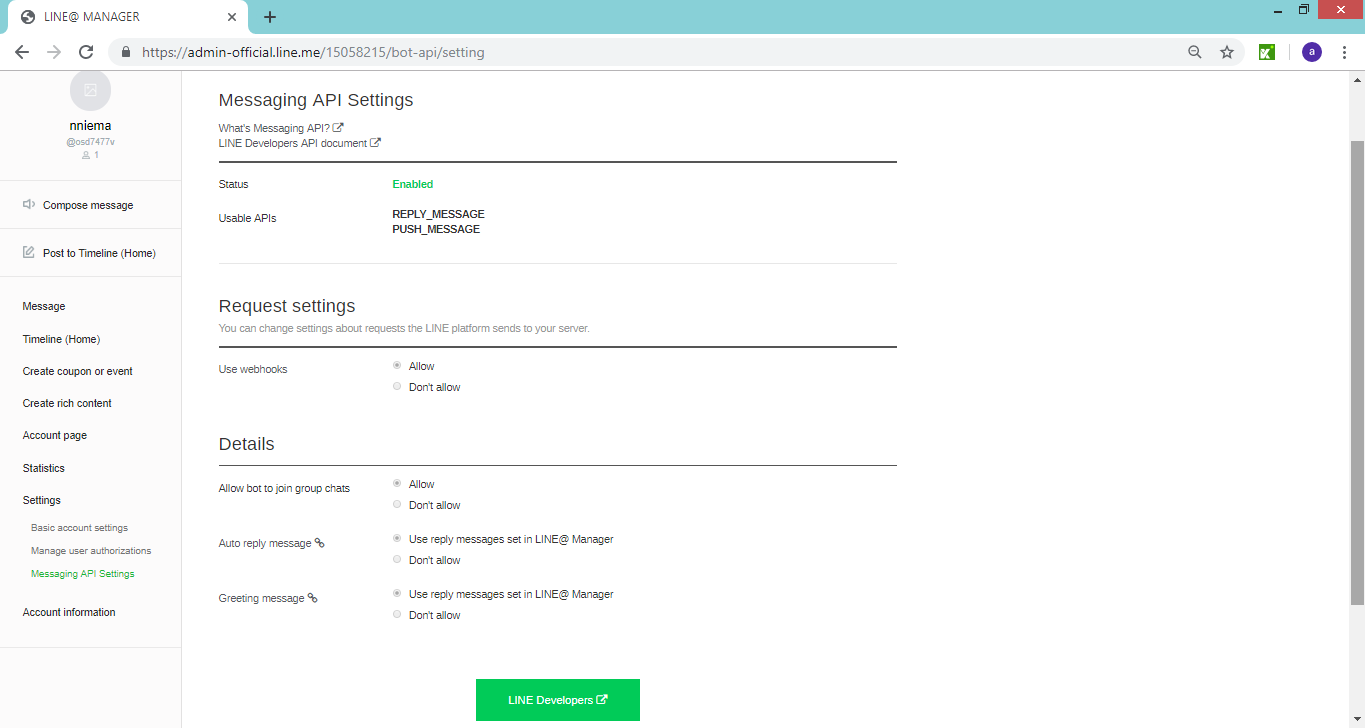Click link icon next to Auto reply message
The width and height of the screenshot is (1365, 728).
coord(320,543)
